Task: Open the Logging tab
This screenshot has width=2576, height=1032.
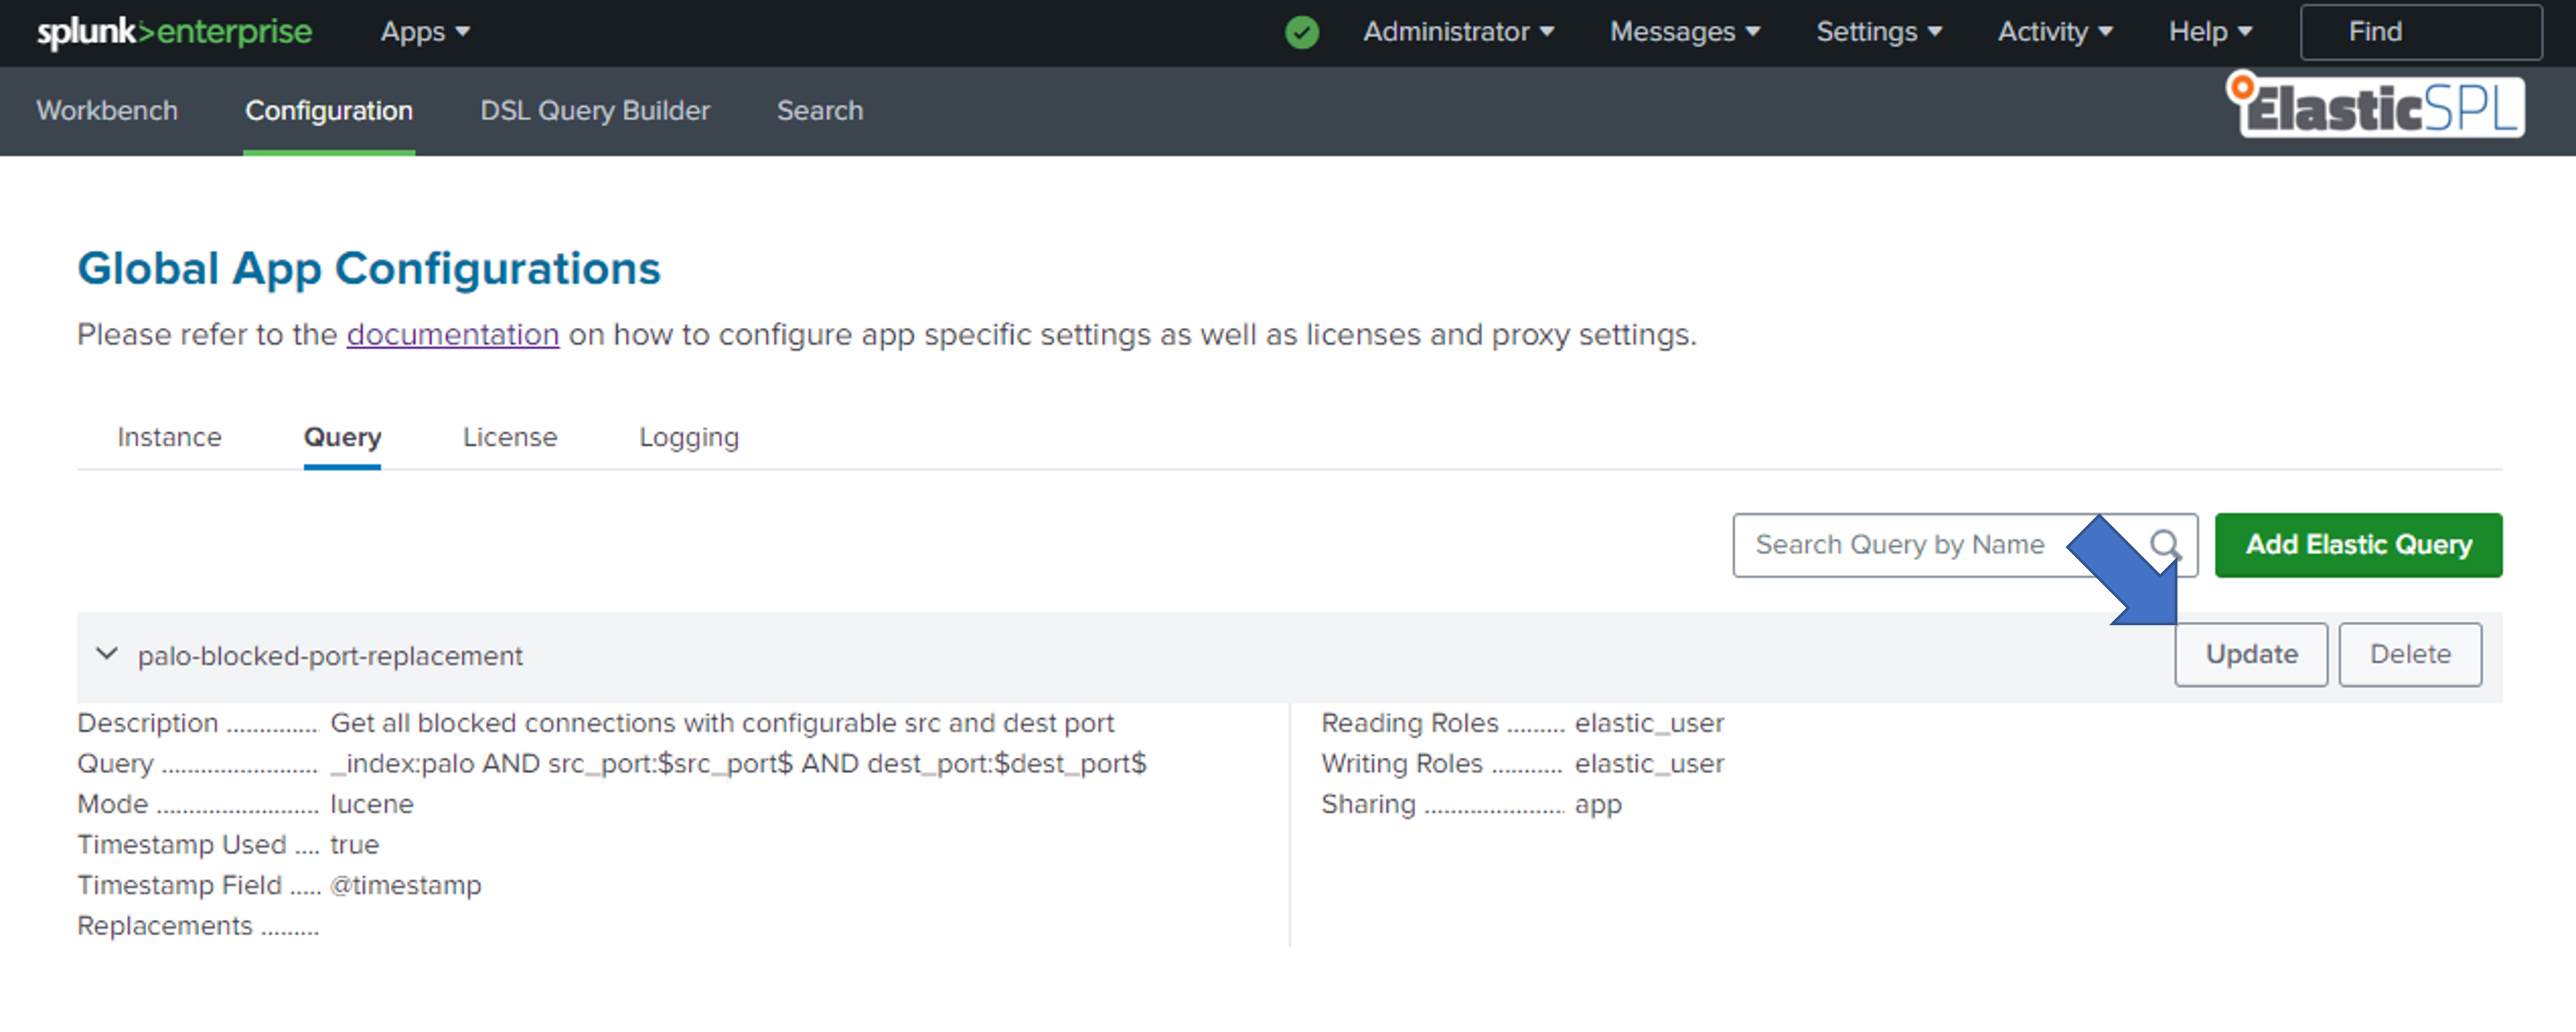Action: point(688,437)
